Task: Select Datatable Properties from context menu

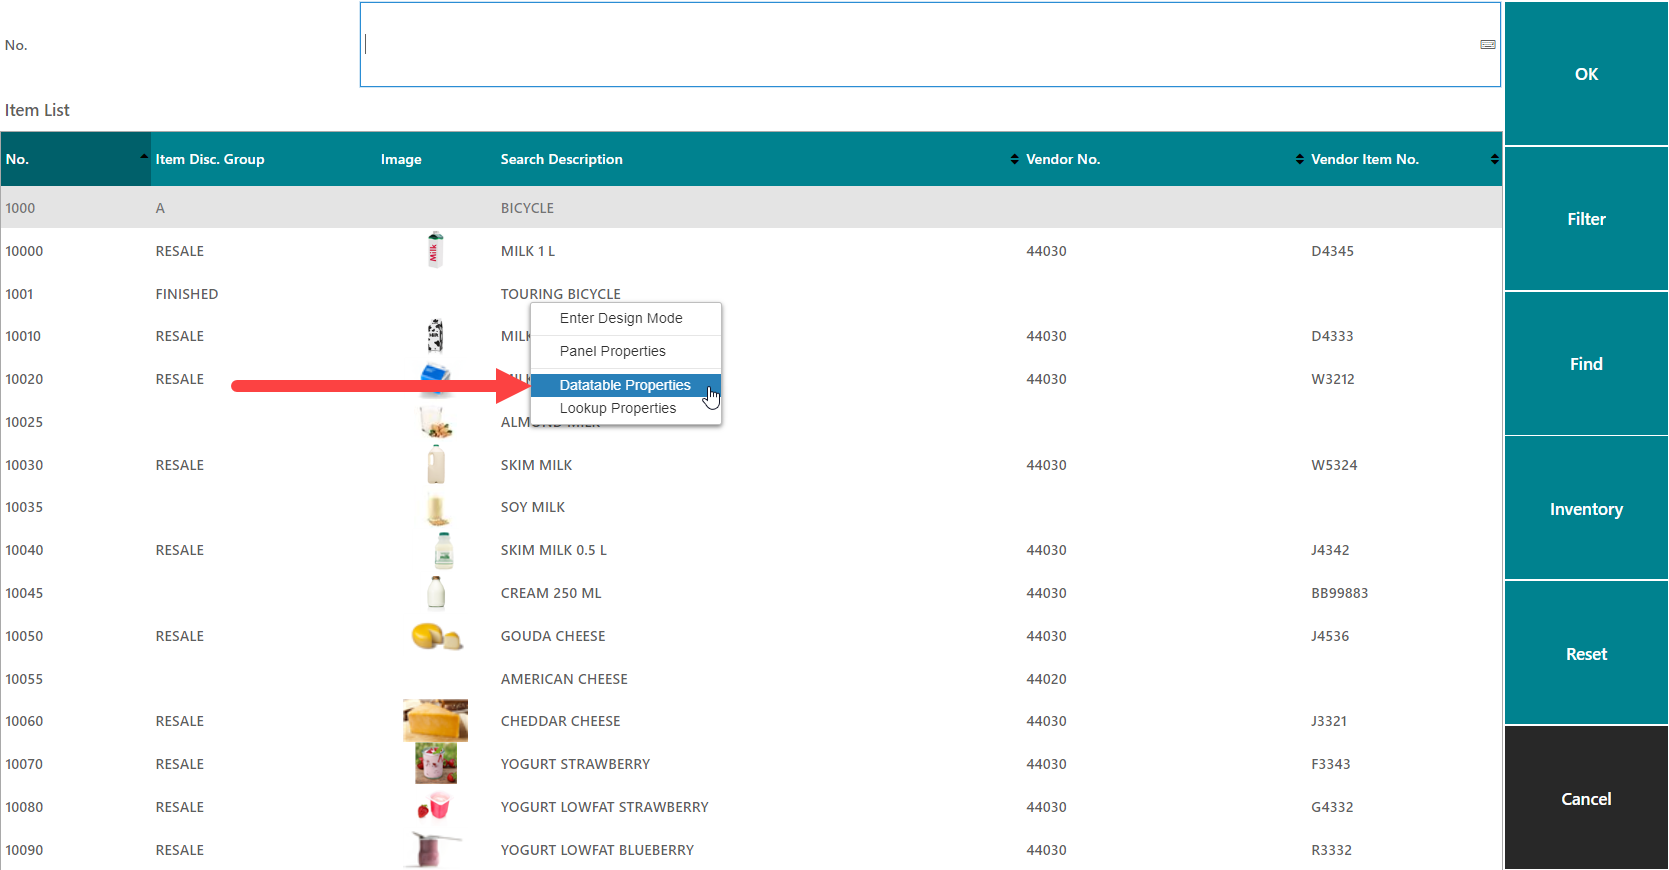Action: coord(625,385)
